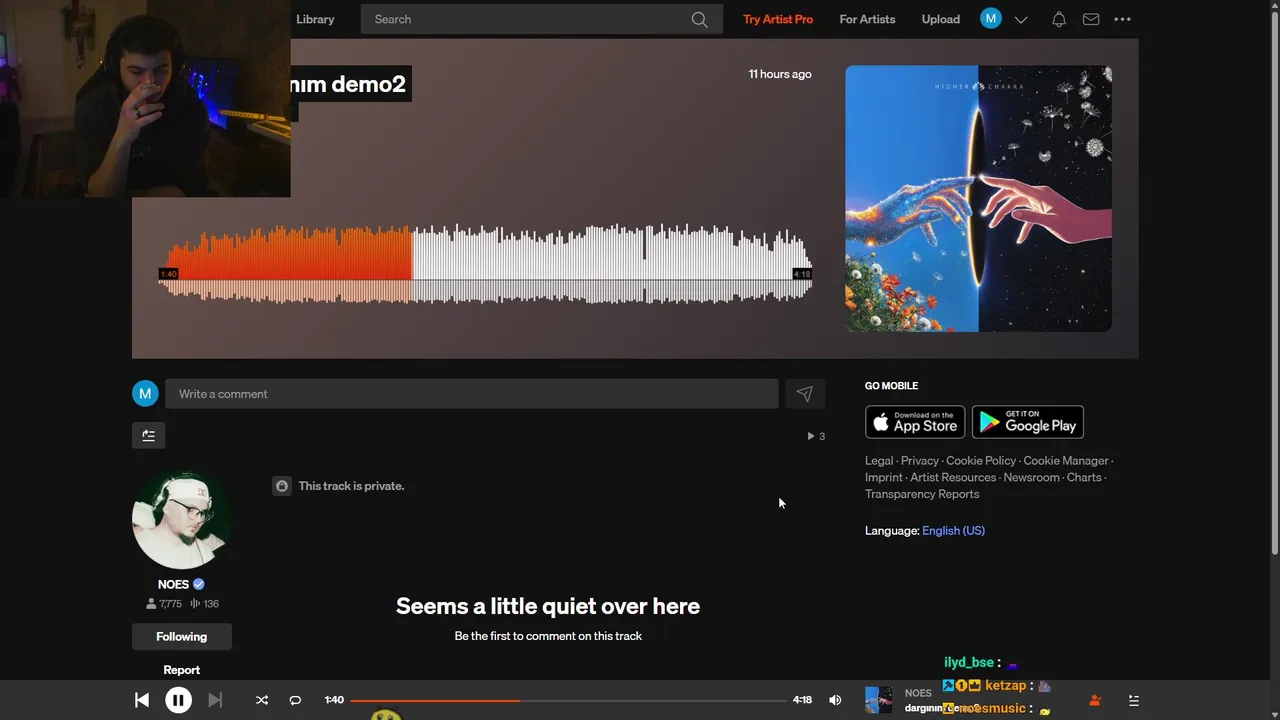Viewport: 1280px width, 720px height.
Task: Open NOES profile picture
Action: [181, 520]
